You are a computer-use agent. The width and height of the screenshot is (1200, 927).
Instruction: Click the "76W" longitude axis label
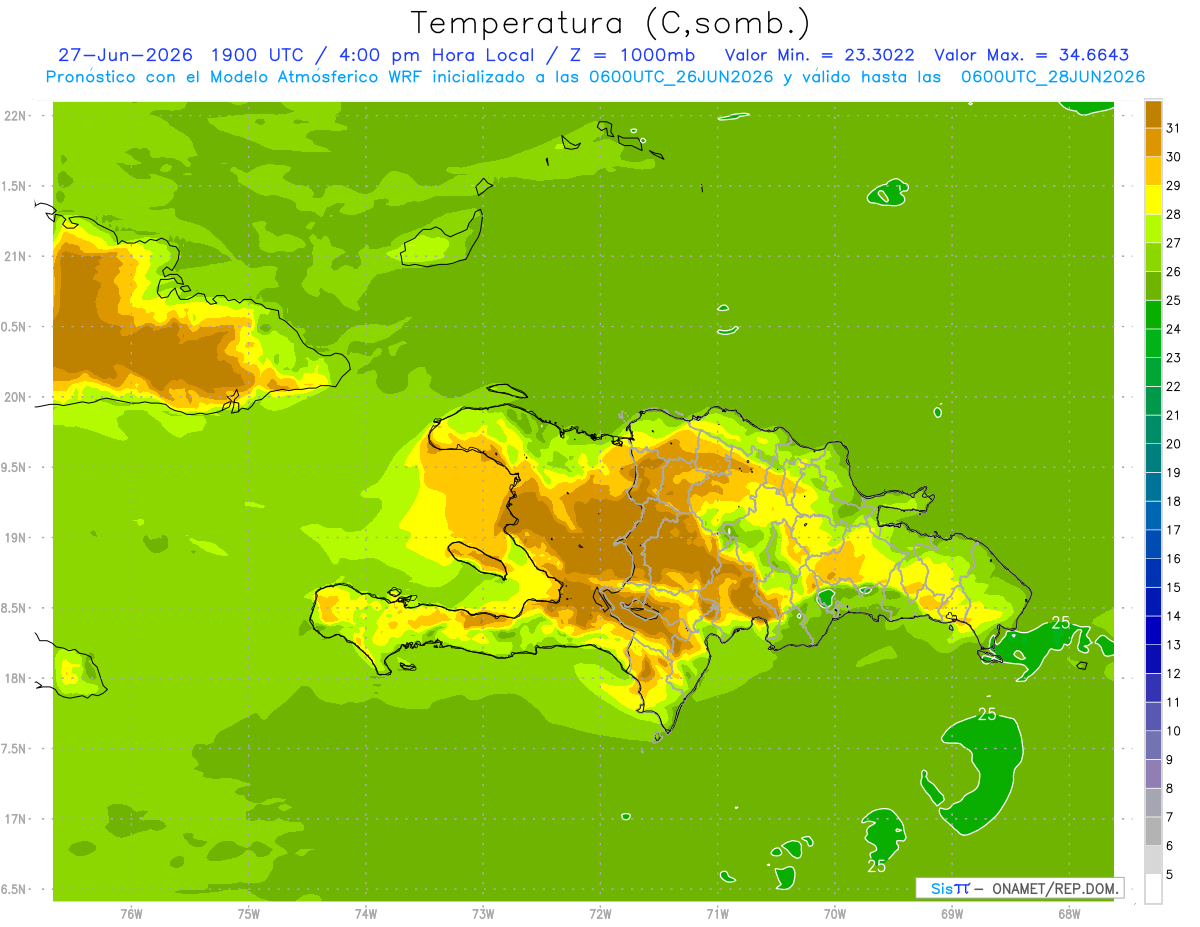[131, 914]
